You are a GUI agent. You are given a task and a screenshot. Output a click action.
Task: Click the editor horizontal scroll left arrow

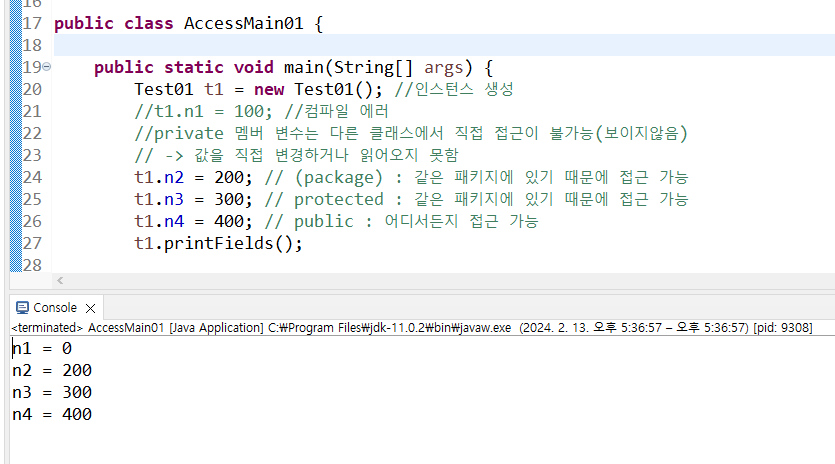pyautogui.click(x=60, y=280)
